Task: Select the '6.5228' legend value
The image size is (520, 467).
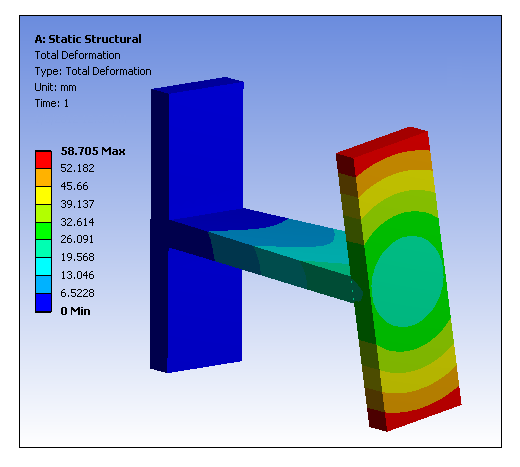Action: tap(77, 293)
